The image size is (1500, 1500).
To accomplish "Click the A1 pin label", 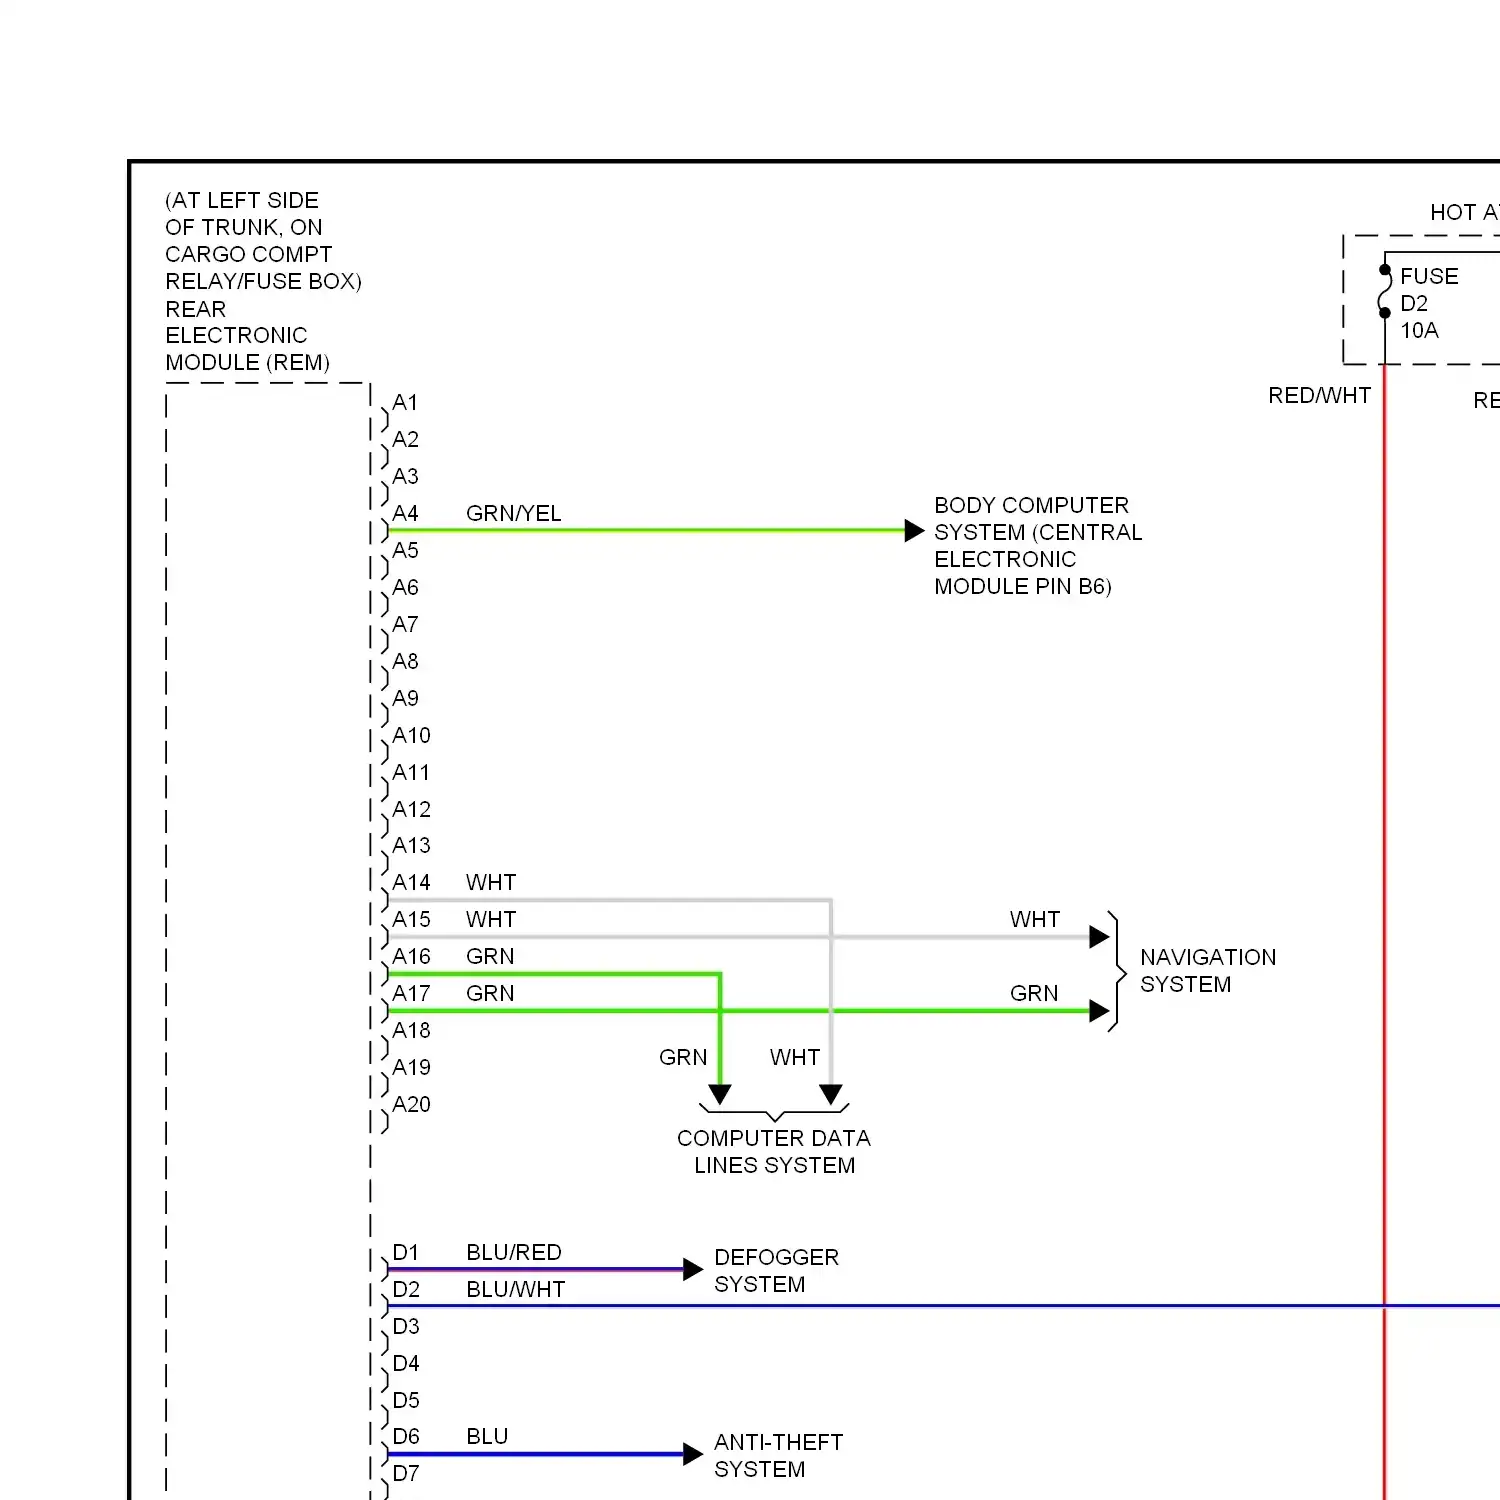I will 405,403.
